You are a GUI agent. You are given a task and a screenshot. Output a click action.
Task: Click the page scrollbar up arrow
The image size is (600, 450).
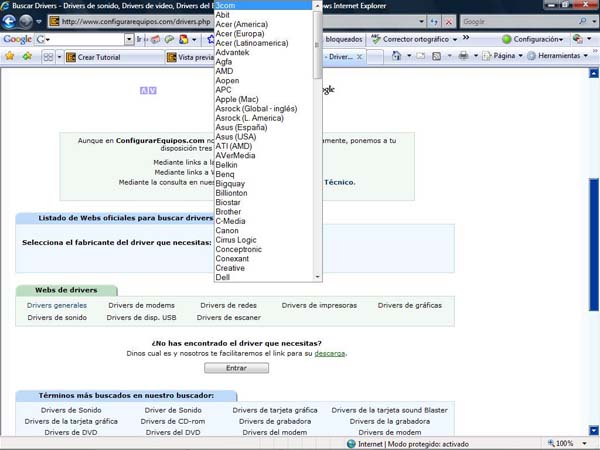[x=593, y=73]
